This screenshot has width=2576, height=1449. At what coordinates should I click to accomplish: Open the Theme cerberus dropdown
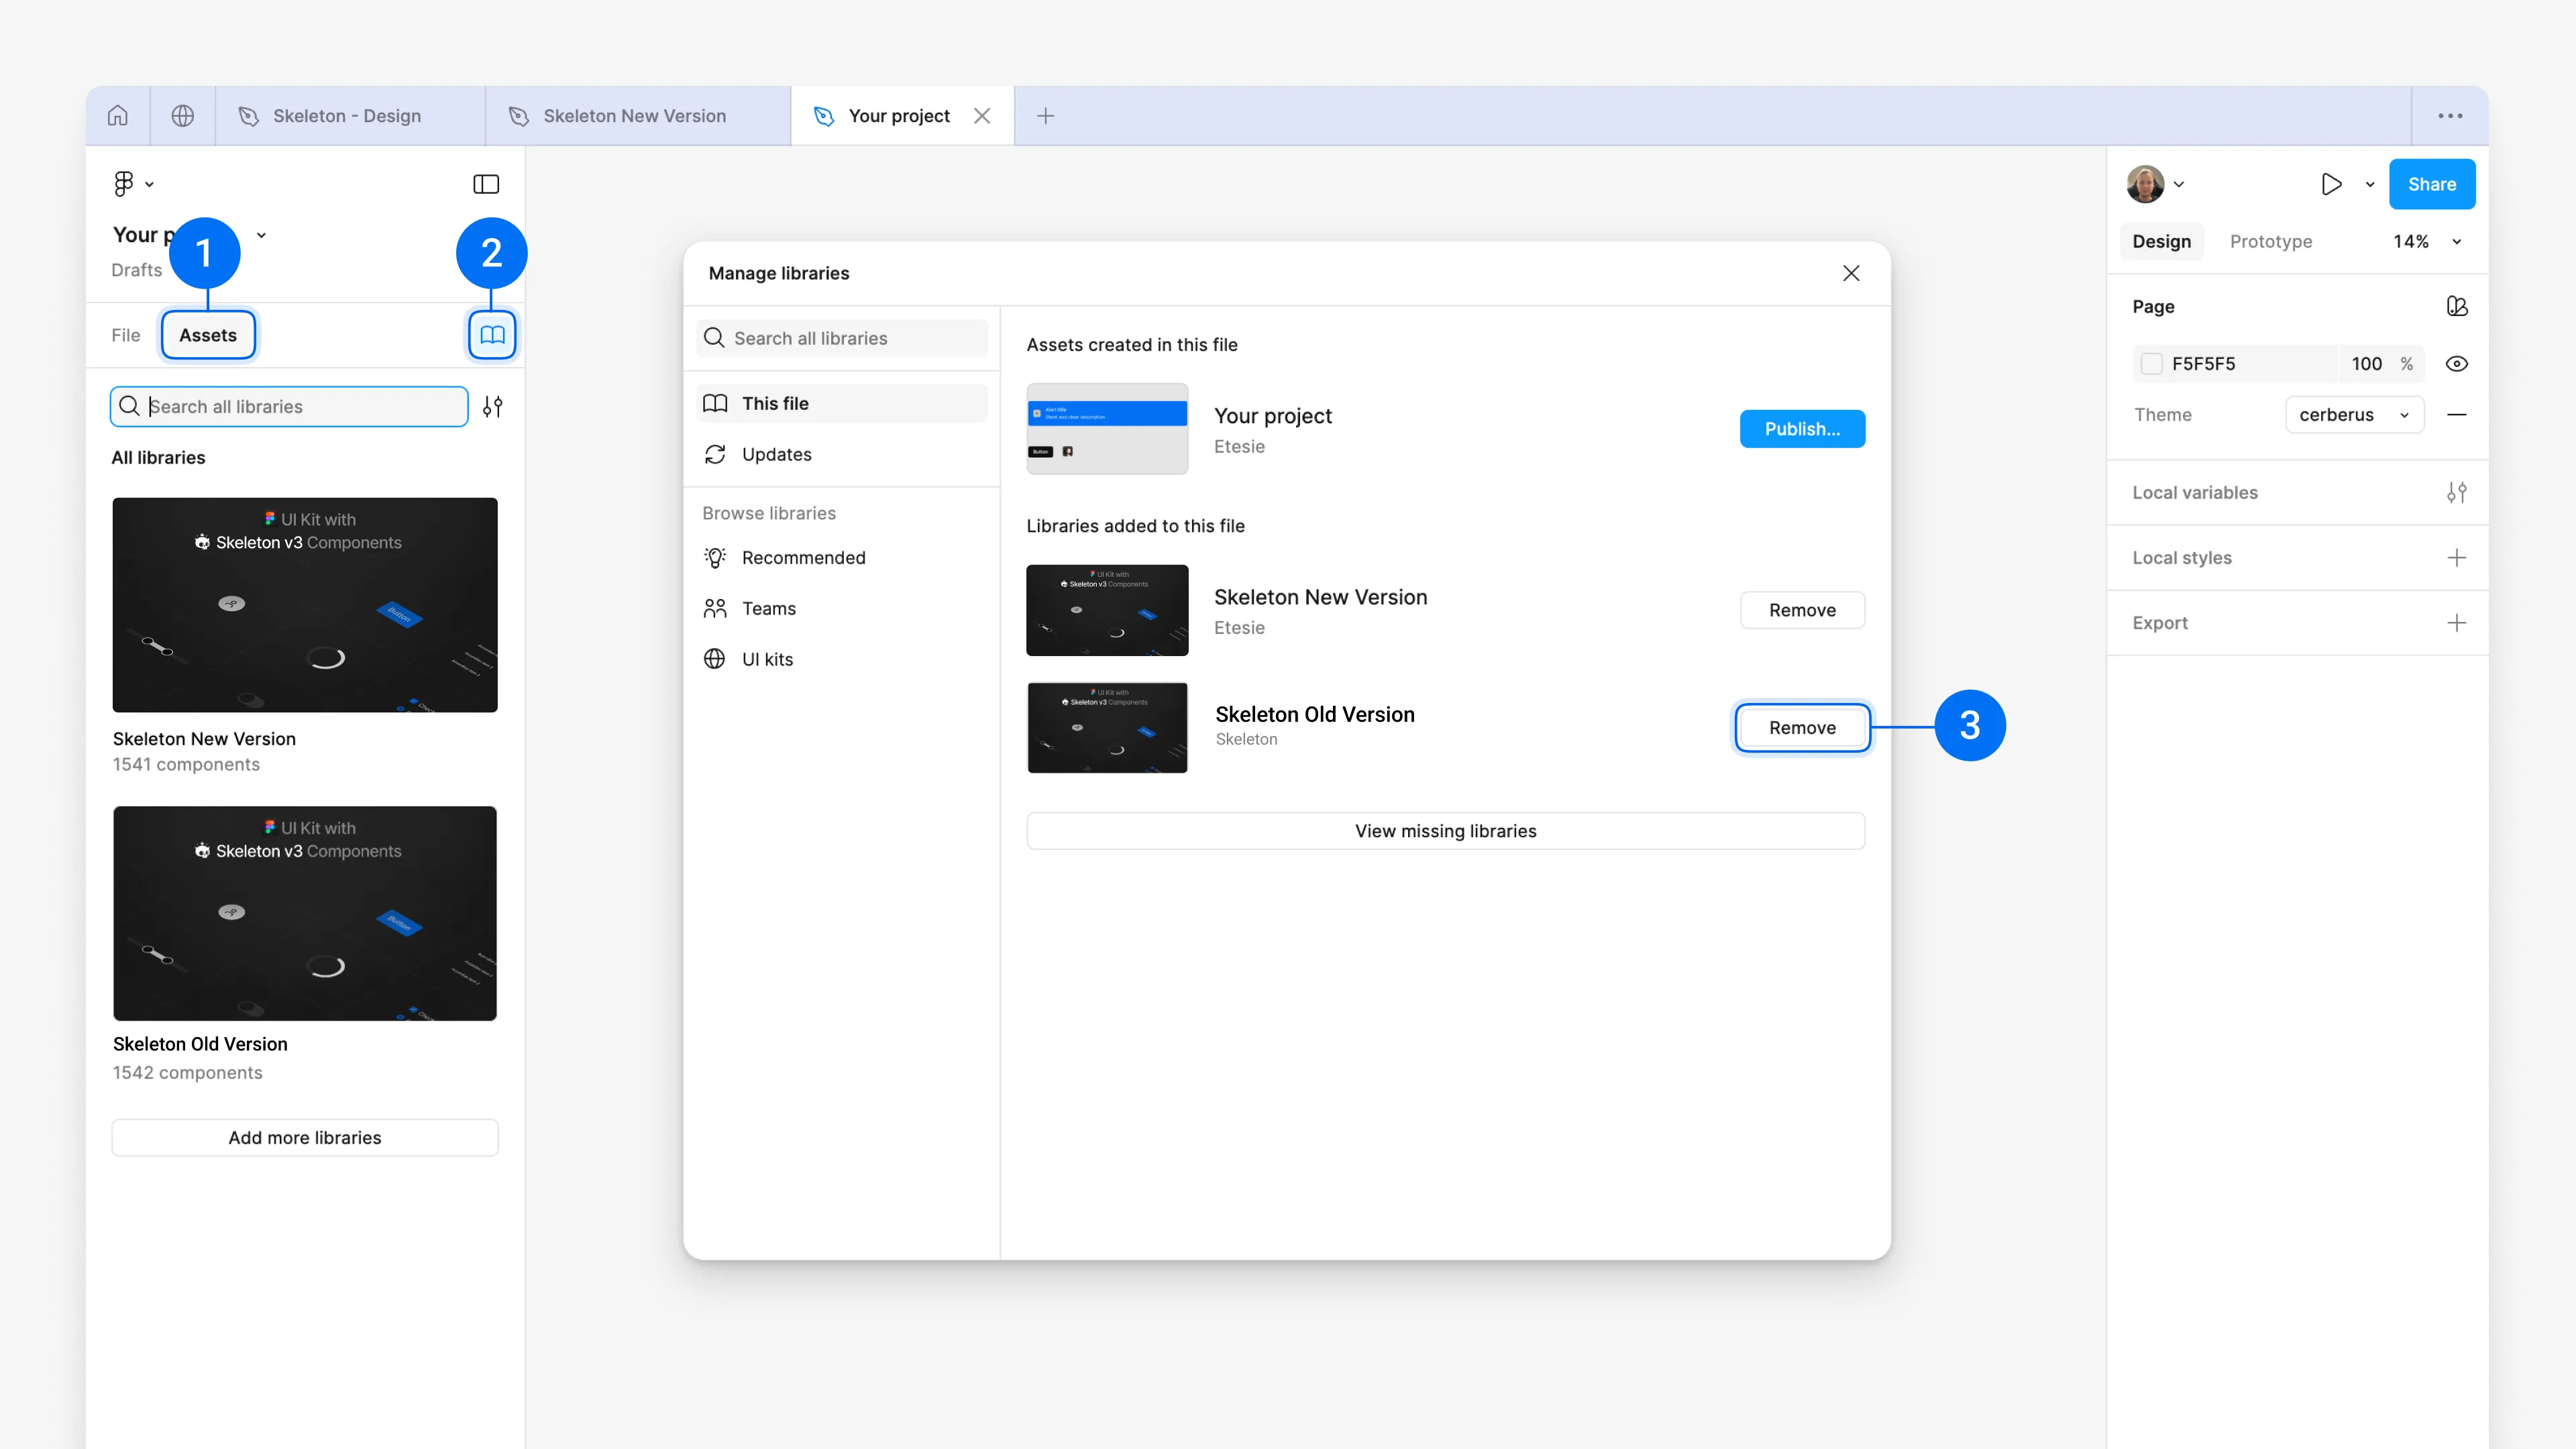[x=2354, y=414]
